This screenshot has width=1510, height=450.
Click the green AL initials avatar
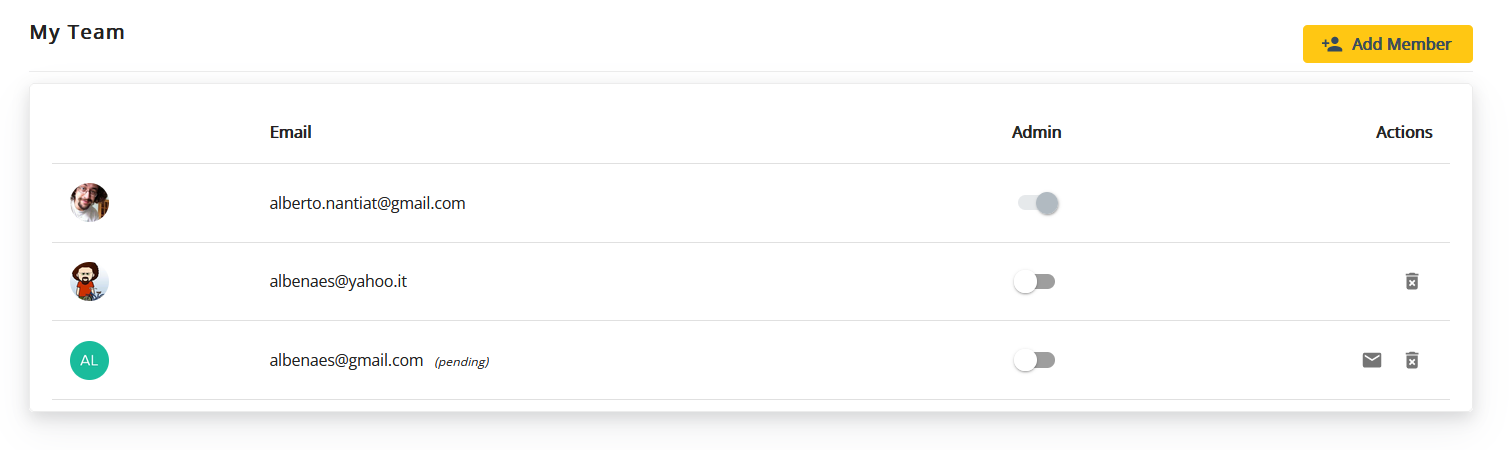click(89, 360)
